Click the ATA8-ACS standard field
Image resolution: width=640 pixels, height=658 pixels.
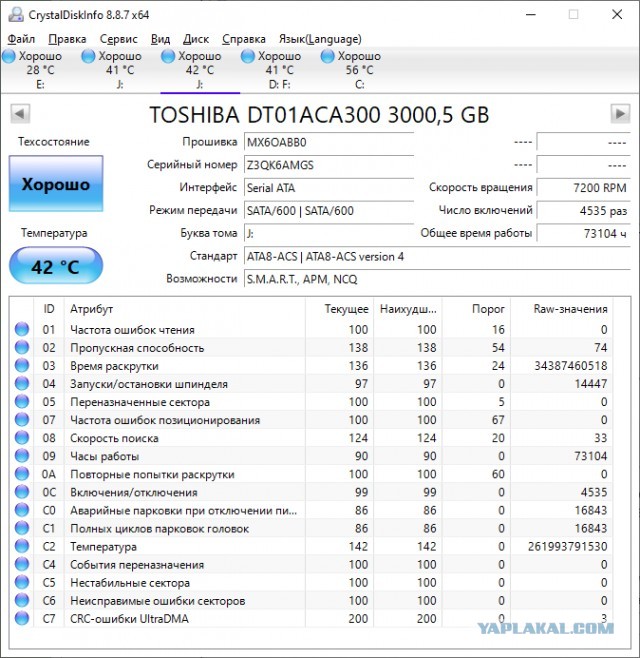(x=437, y=256)
